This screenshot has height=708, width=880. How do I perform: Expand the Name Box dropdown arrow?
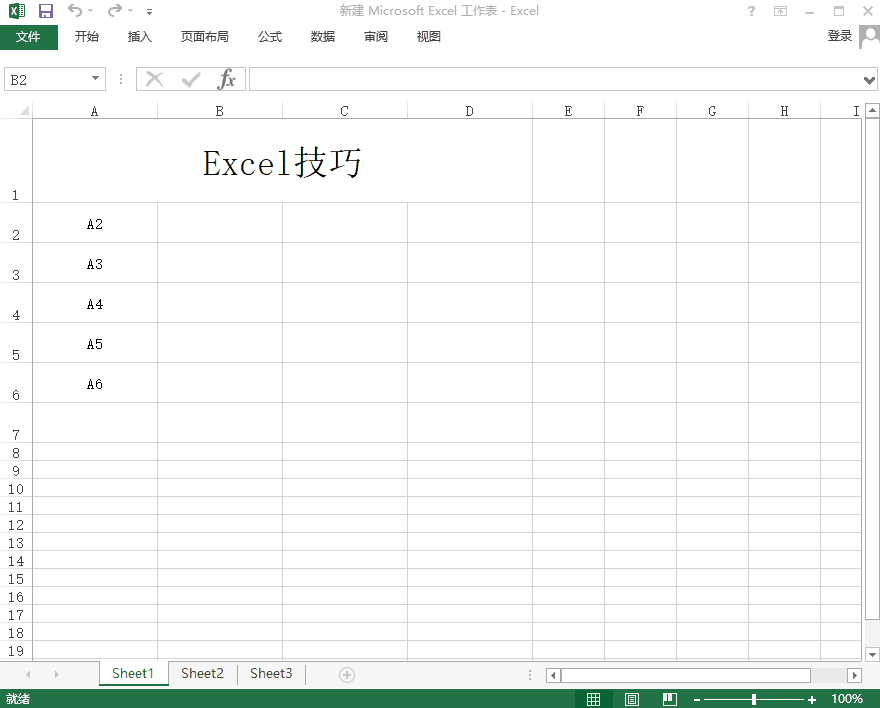pyautogui.click(x=95, y=79)
